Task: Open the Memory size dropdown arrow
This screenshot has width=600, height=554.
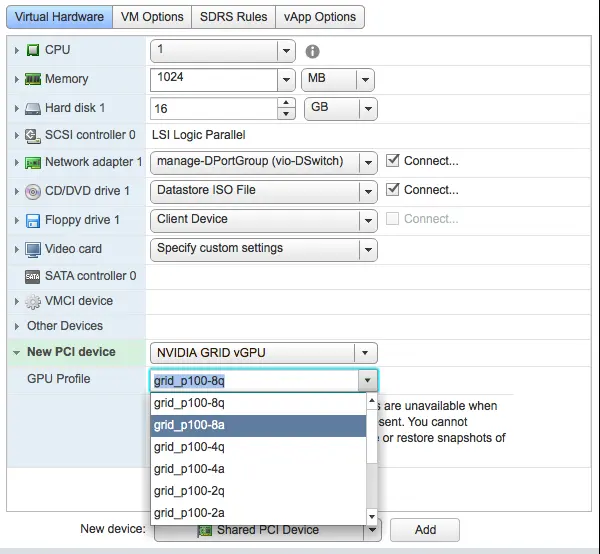Action: click(286, 80)
